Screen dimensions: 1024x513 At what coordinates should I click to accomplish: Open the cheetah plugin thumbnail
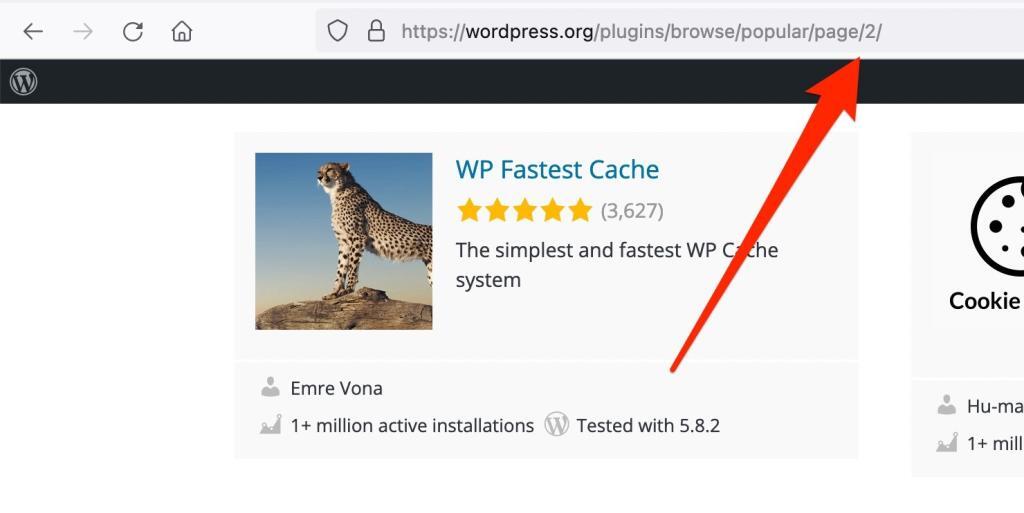(343, 241)
